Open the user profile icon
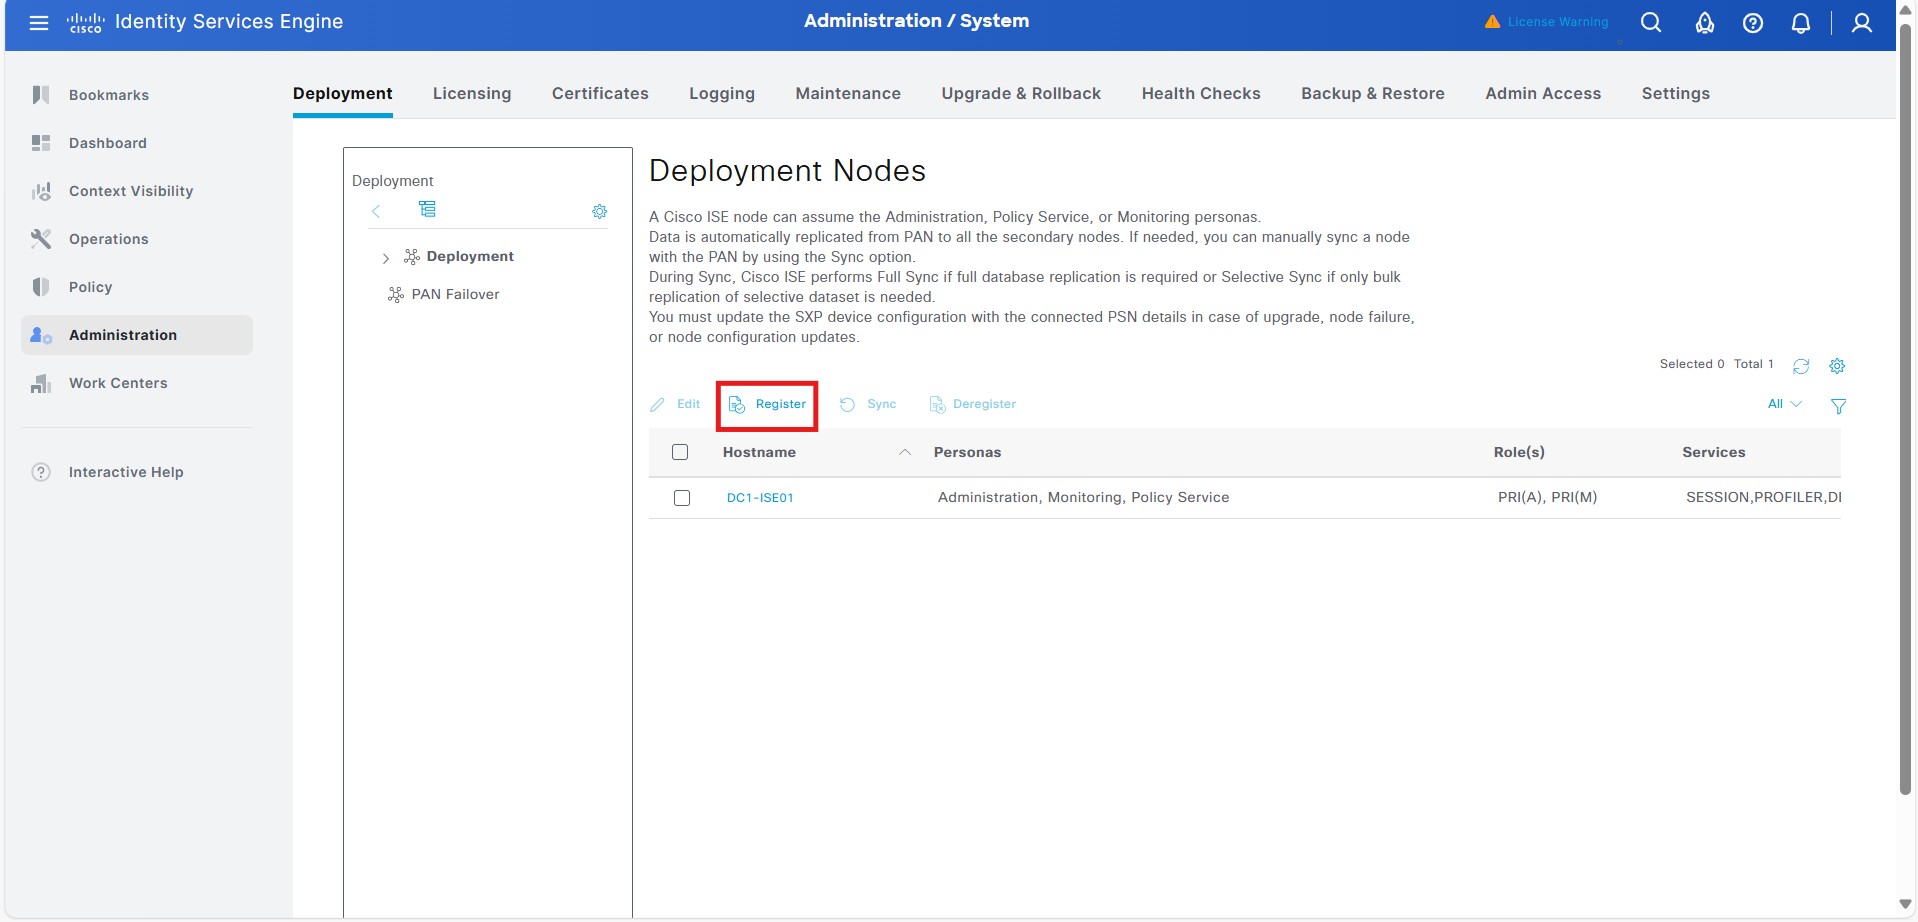1918x922 pixels. pos(1861,23)
